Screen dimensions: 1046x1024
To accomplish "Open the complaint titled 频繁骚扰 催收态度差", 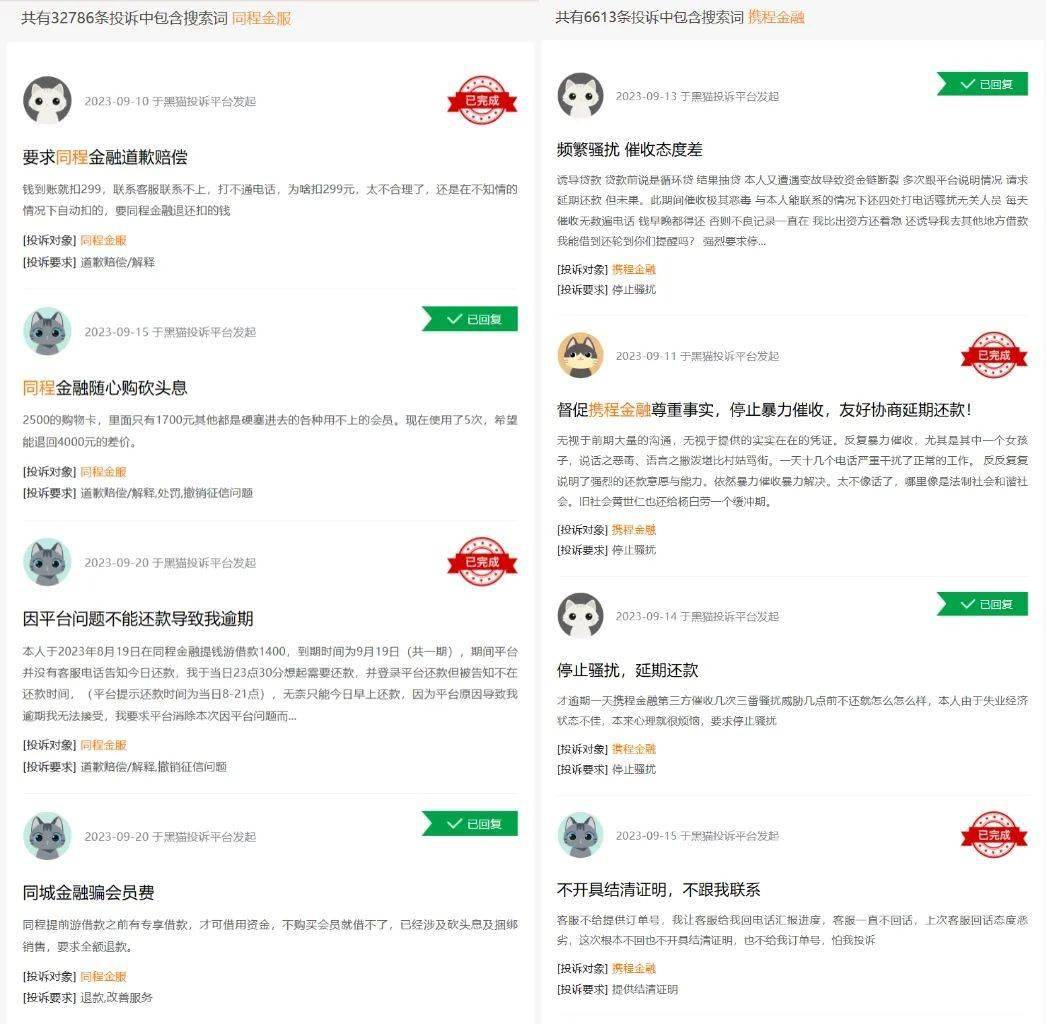I will 630,149.
